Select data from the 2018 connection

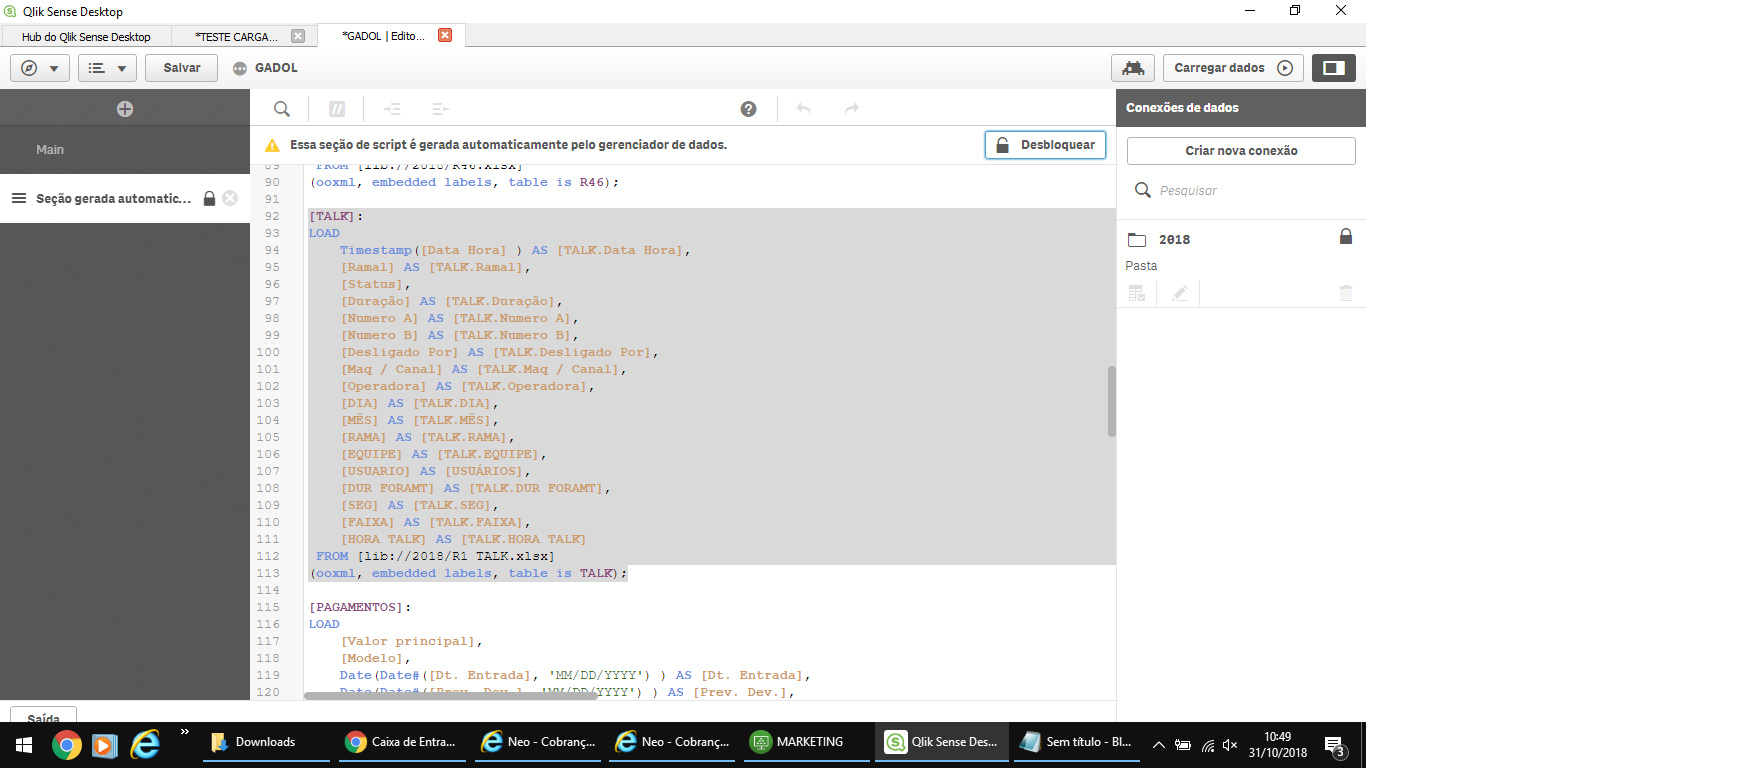coord(1137,293)
